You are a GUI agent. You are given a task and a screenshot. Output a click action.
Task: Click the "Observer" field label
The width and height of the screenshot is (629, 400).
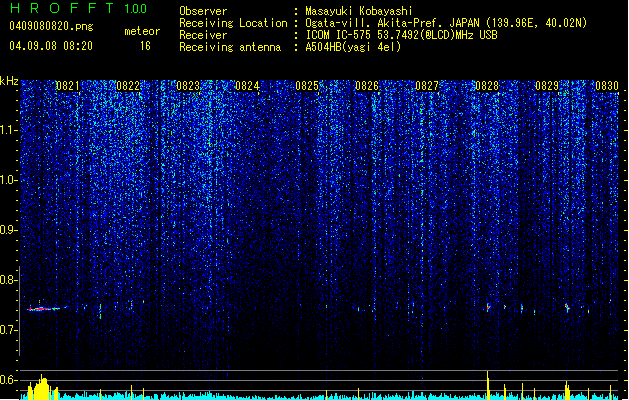click(x=203, y=11)
